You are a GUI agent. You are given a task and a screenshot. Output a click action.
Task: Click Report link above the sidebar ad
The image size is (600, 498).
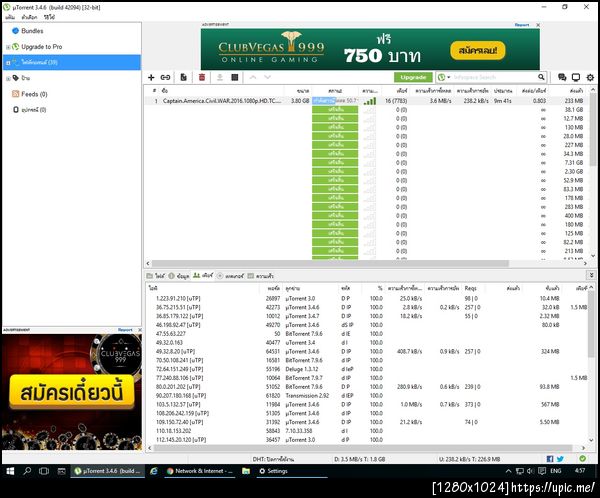click(x=125, y=330)
